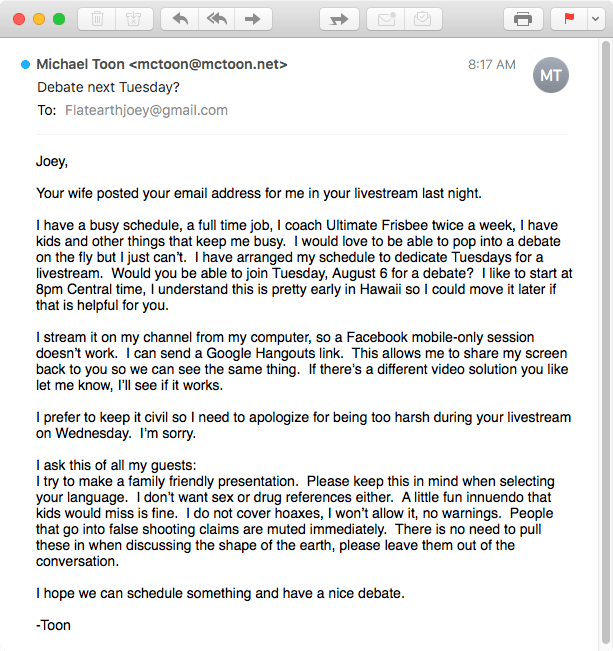Click the envelope-with-checkmark toolbar icon

[x=423, y=19]
